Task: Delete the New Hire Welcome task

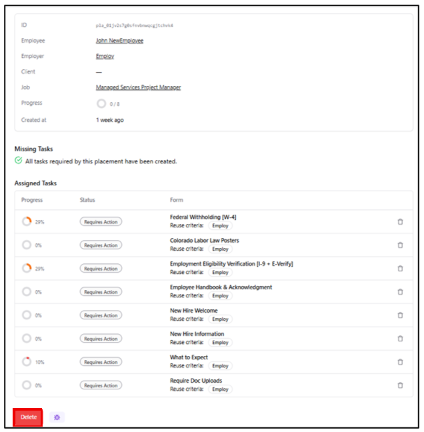Action: (x=400, y=315)
